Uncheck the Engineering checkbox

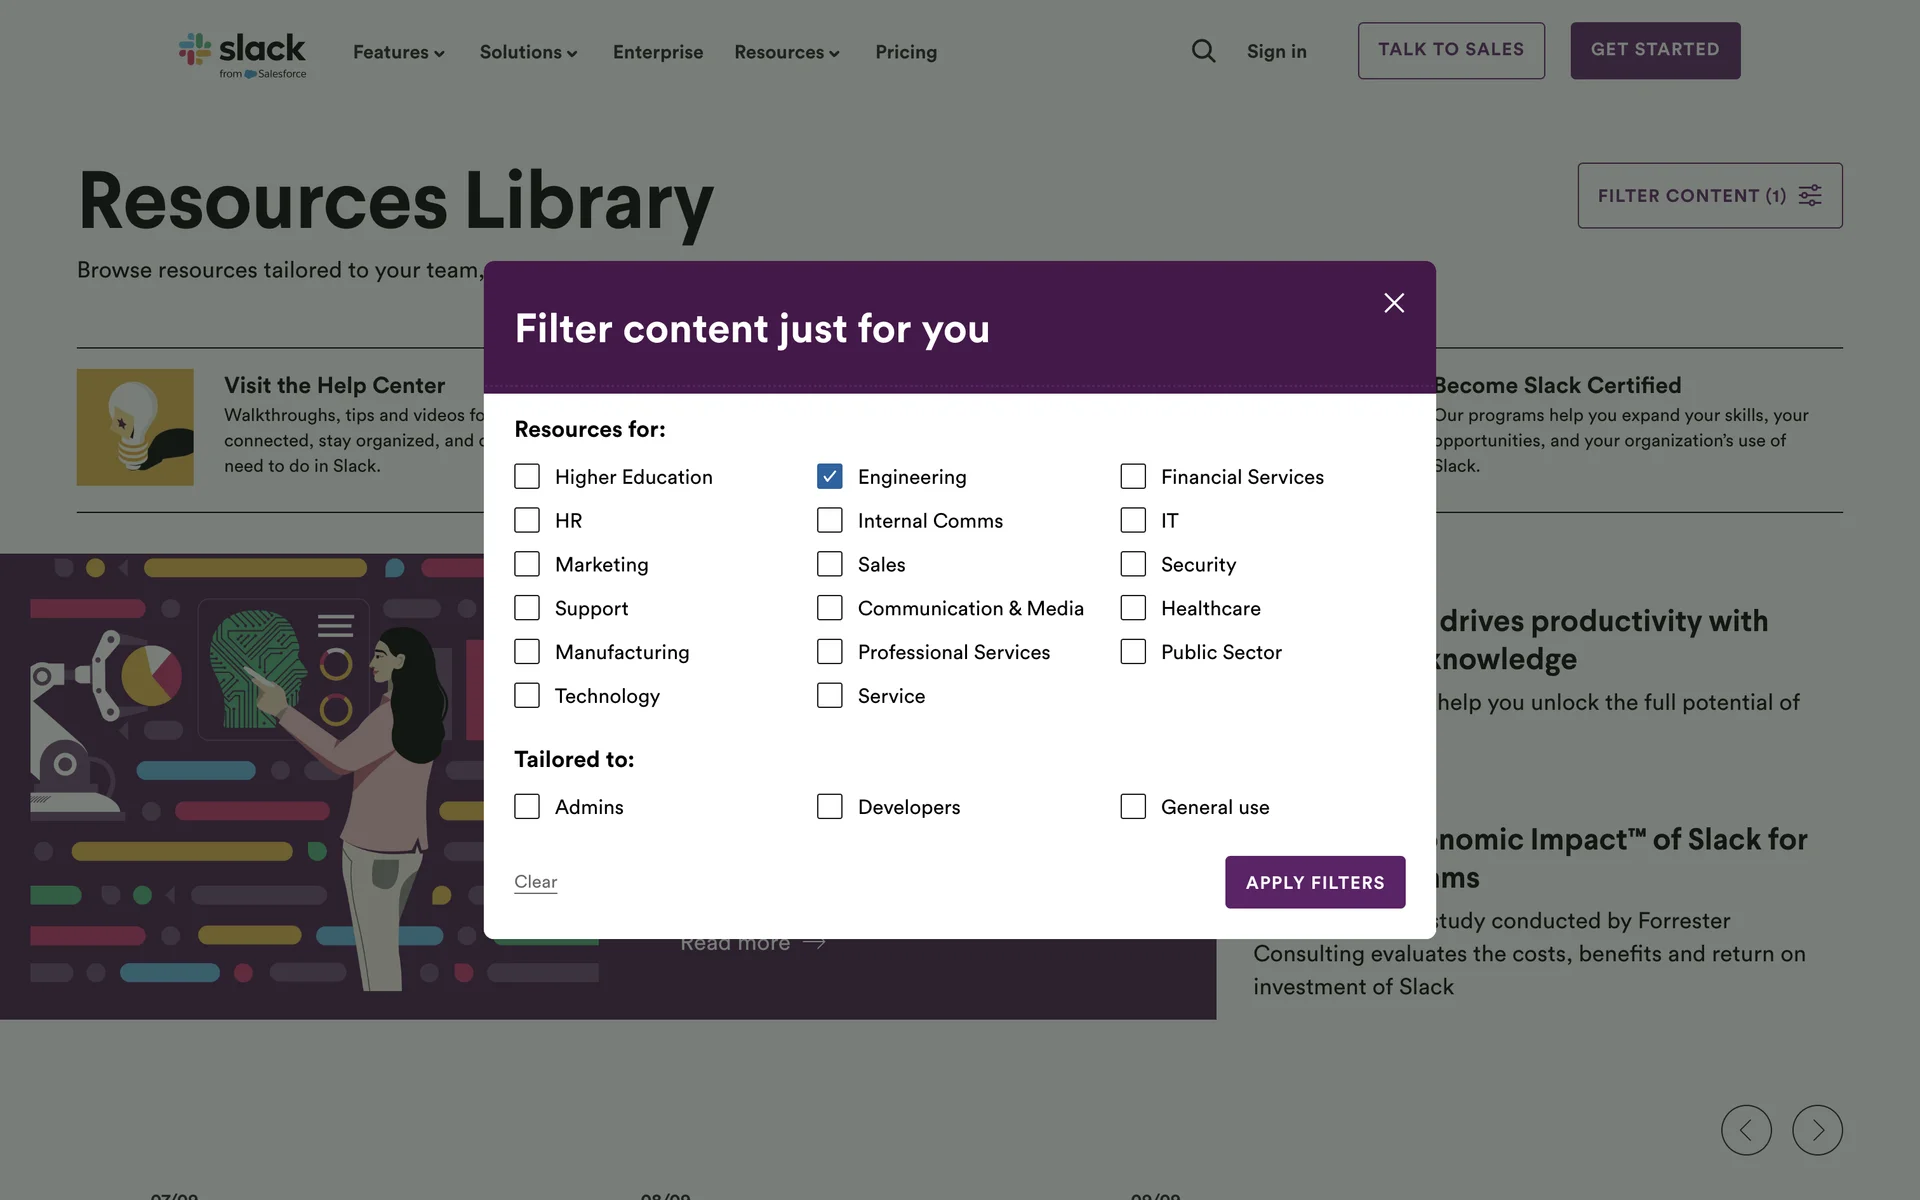tap(829, 477)
